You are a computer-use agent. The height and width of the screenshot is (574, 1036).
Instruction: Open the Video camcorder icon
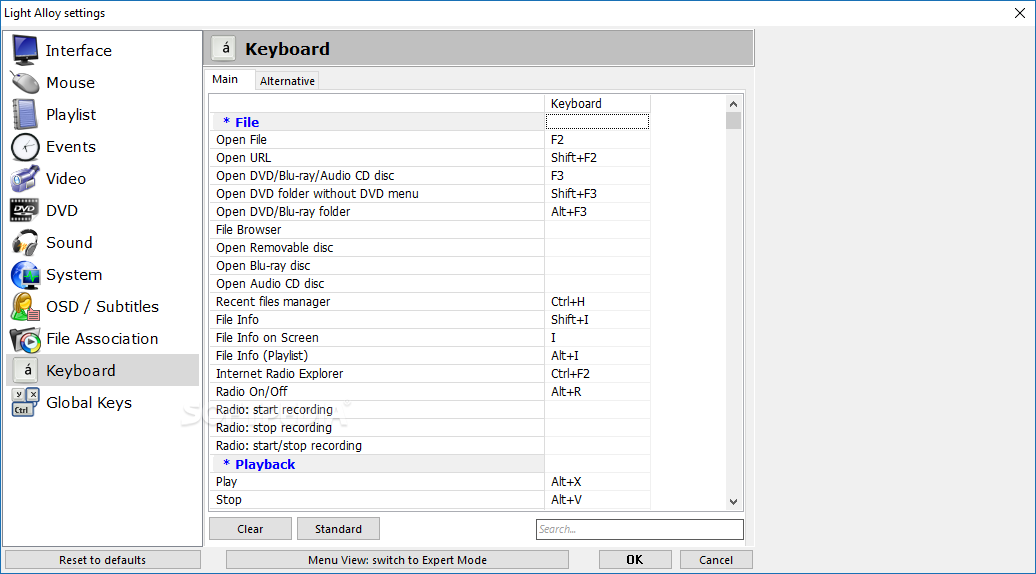click(x=25, y=178)
